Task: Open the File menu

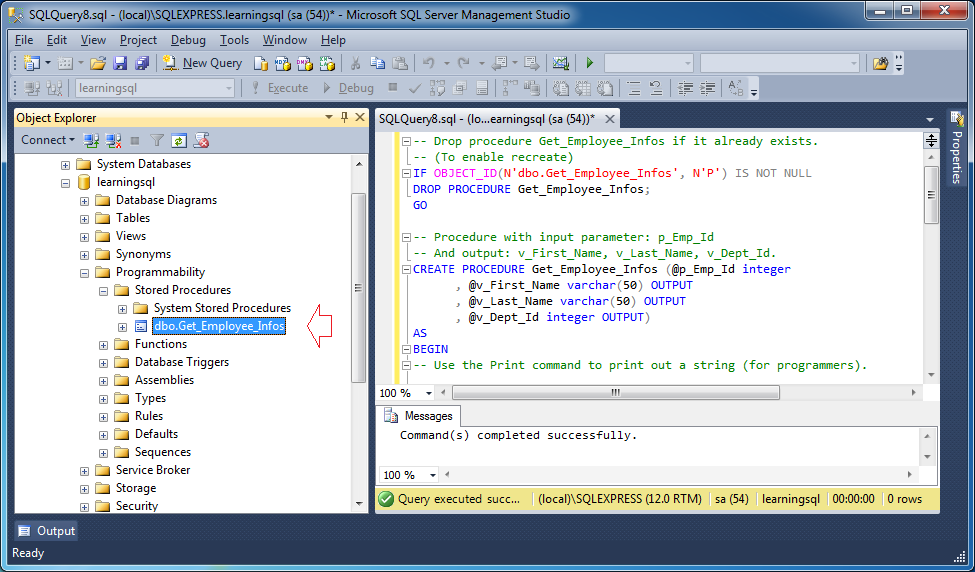Action: (24, 40)
